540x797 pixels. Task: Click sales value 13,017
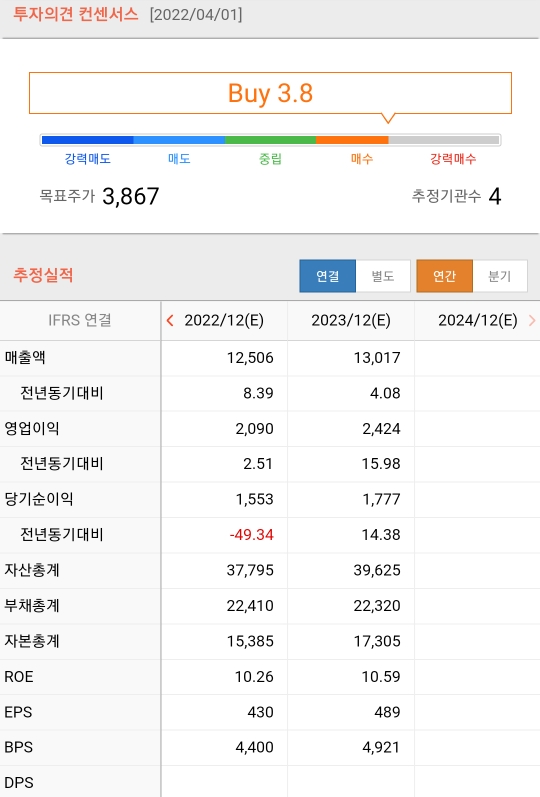click(x=377, y=358)
